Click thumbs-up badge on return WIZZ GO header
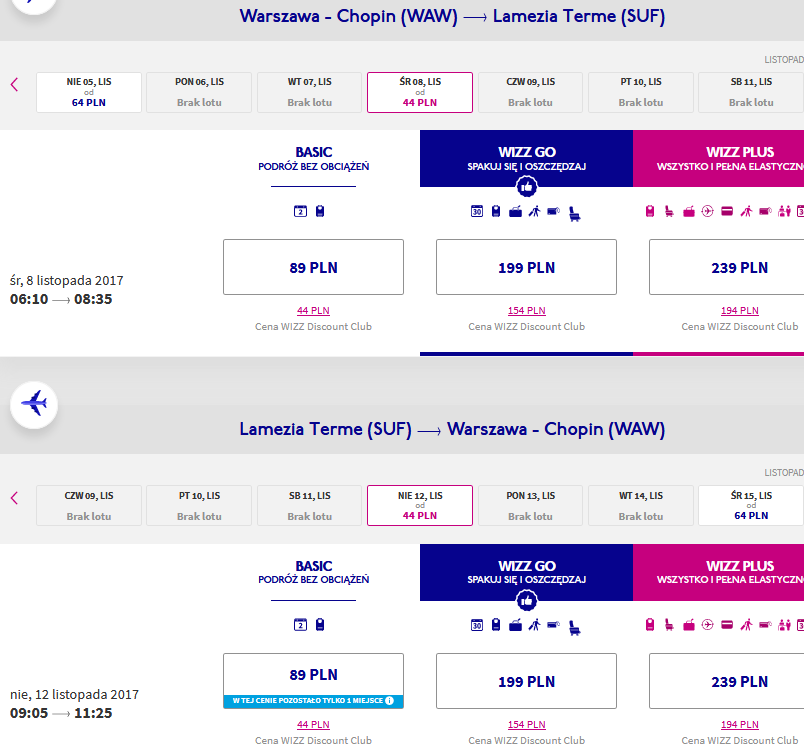 [527, 601]
